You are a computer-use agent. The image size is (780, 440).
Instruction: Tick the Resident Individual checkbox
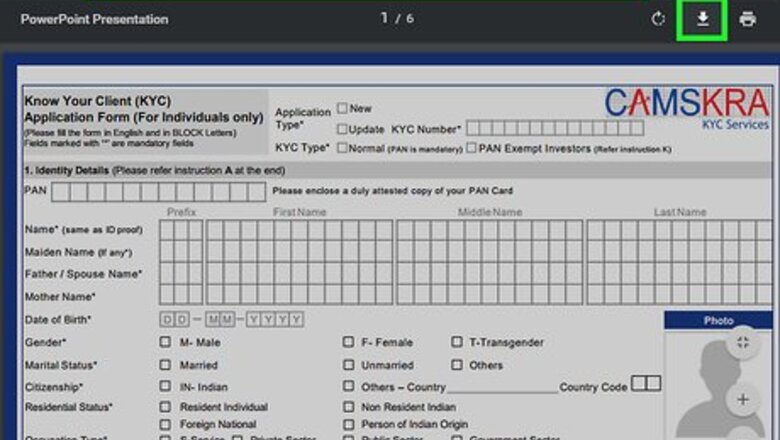tap(165, 406)
